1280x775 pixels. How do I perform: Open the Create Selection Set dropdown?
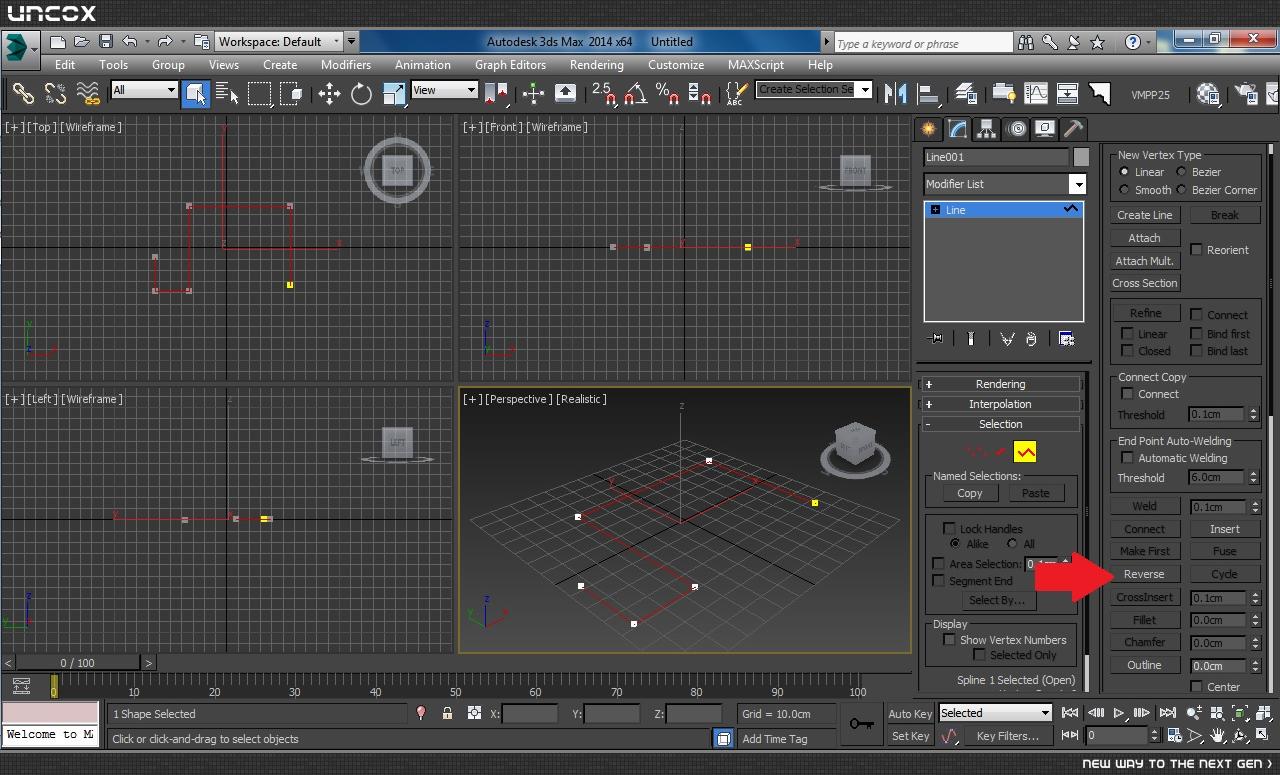[814, 89]
